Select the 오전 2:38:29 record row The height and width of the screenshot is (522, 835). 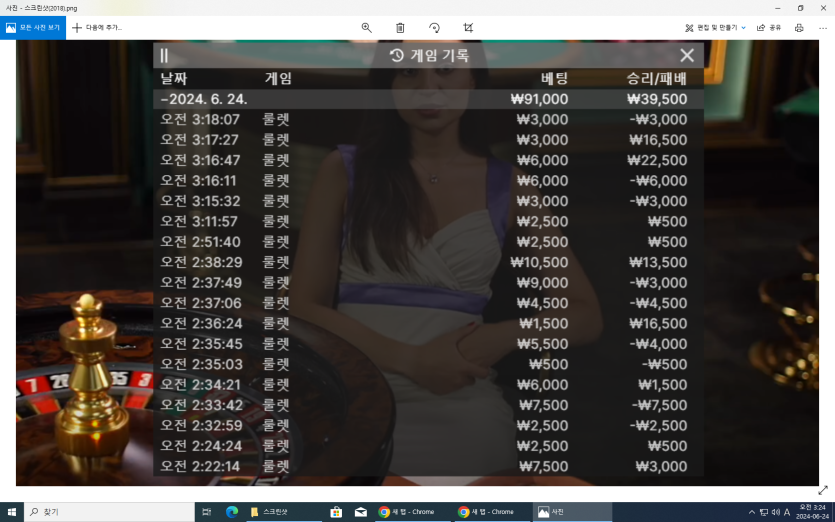428,262
